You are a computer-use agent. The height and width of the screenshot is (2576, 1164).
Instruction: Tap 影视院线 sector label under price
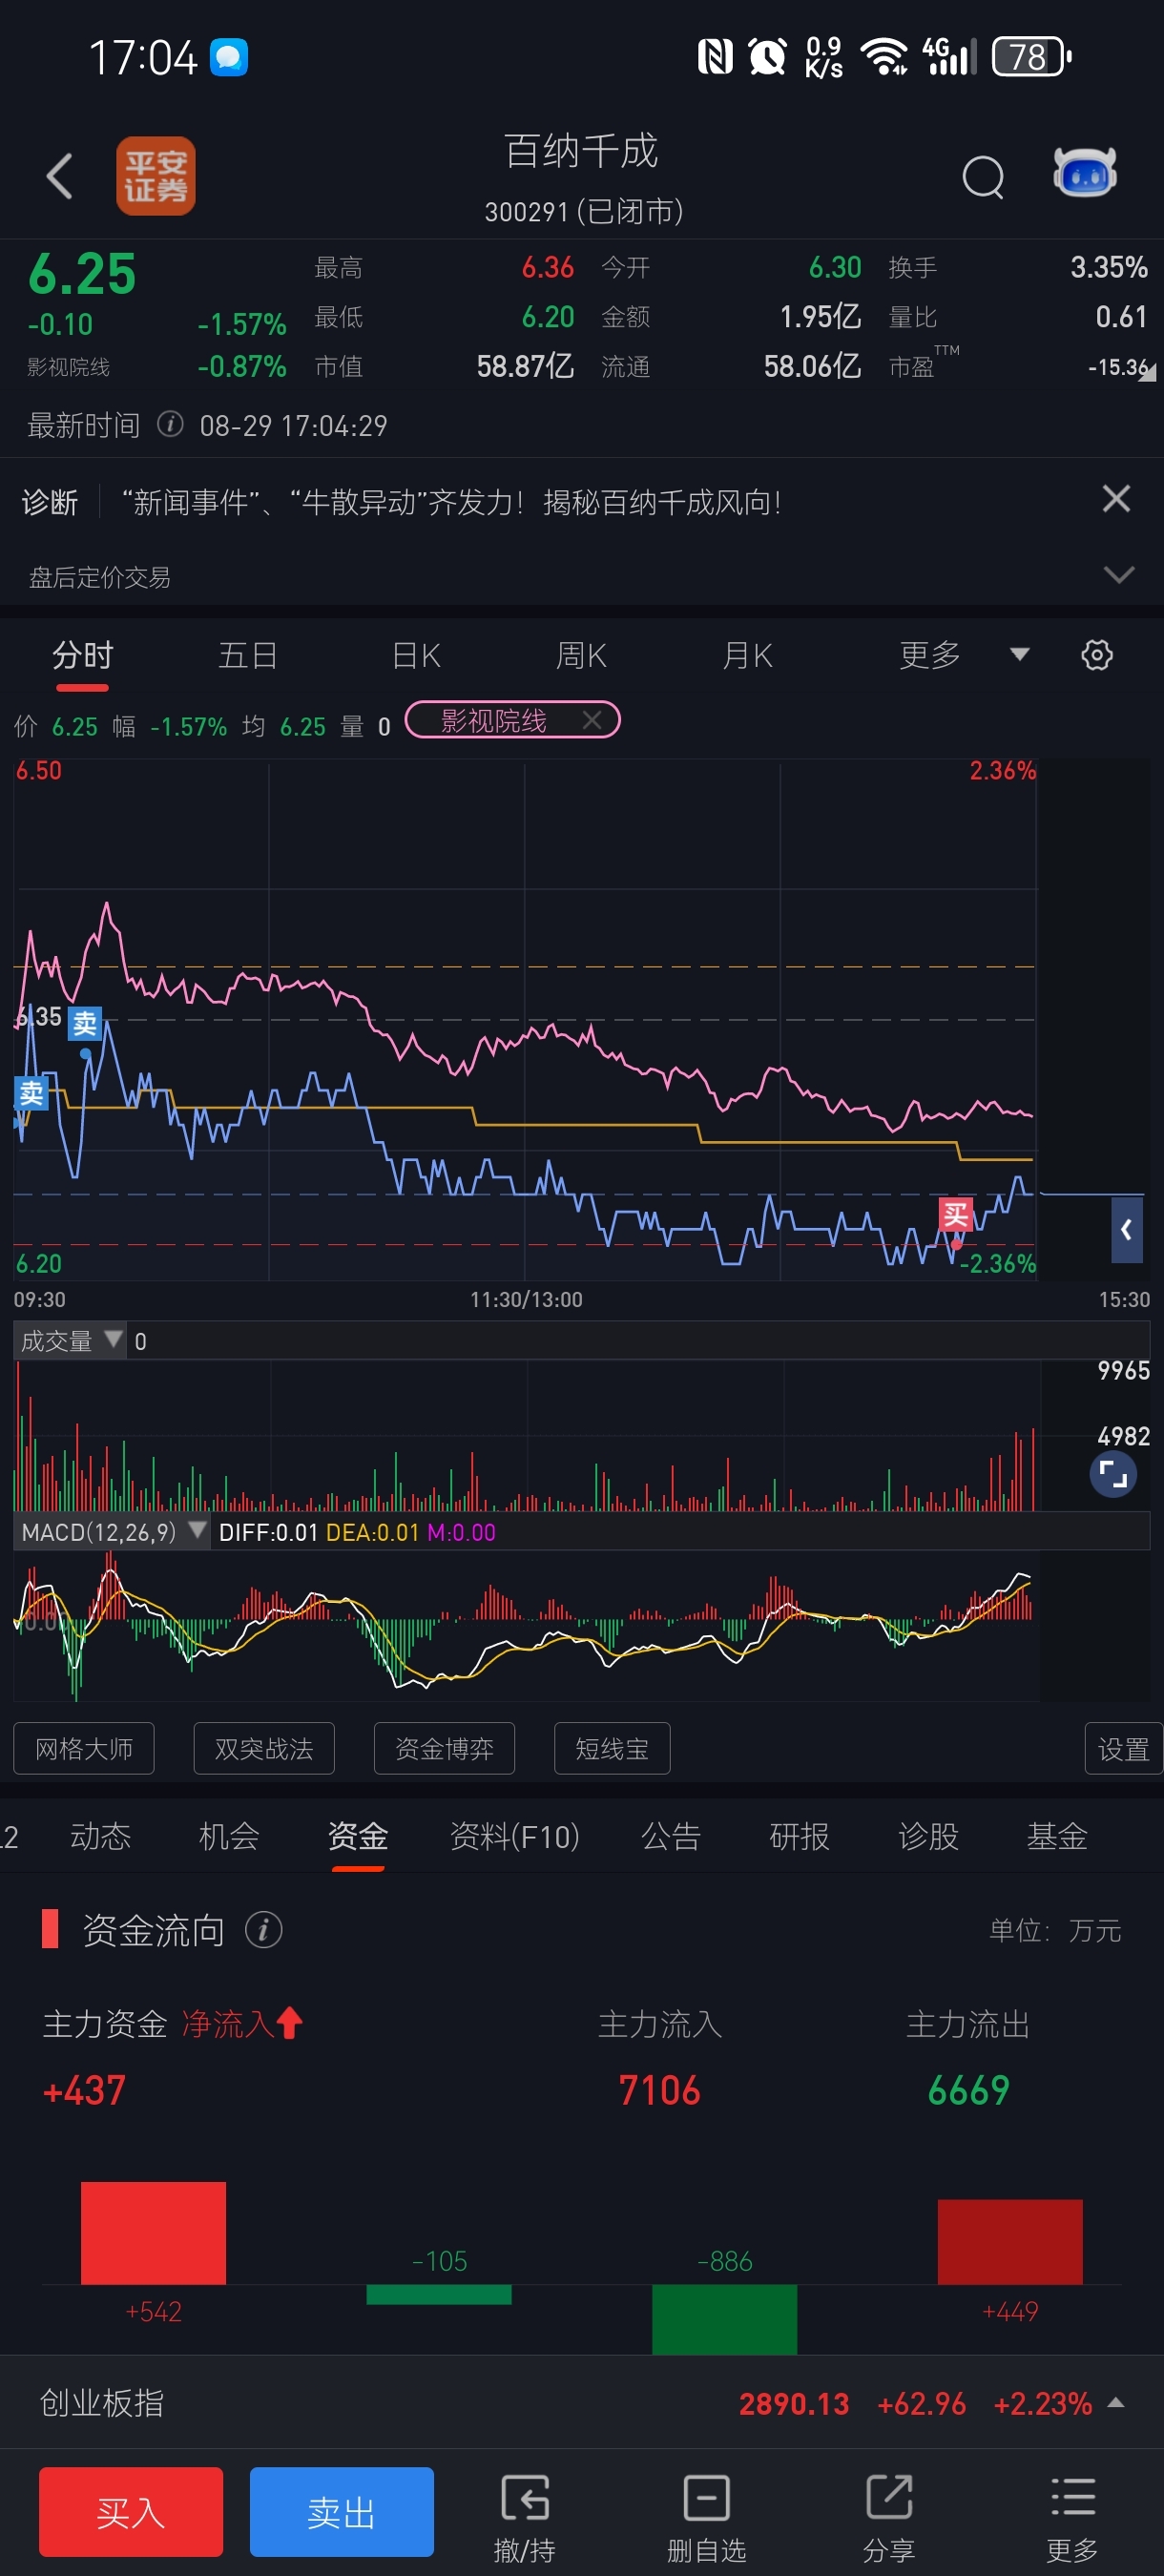[68, 367]
